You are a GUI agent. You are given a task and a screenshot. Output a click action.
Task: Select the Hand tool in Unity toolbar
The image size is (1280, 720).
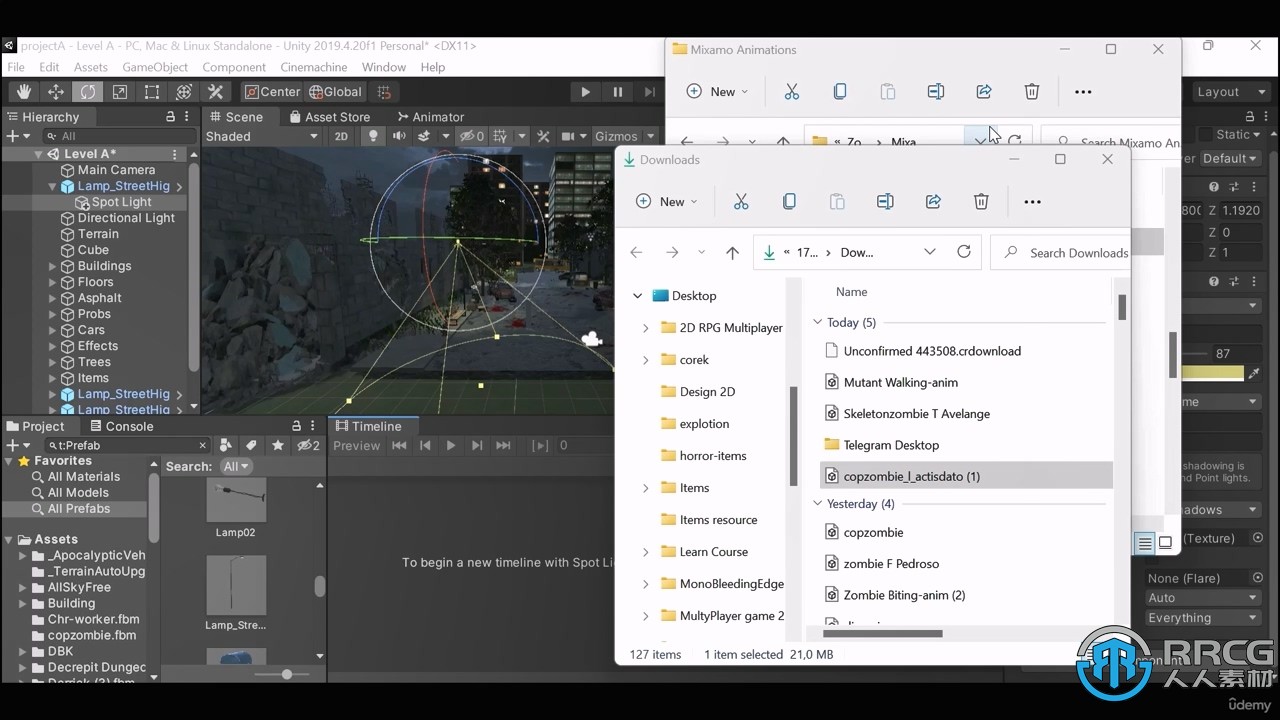[24, 92]
